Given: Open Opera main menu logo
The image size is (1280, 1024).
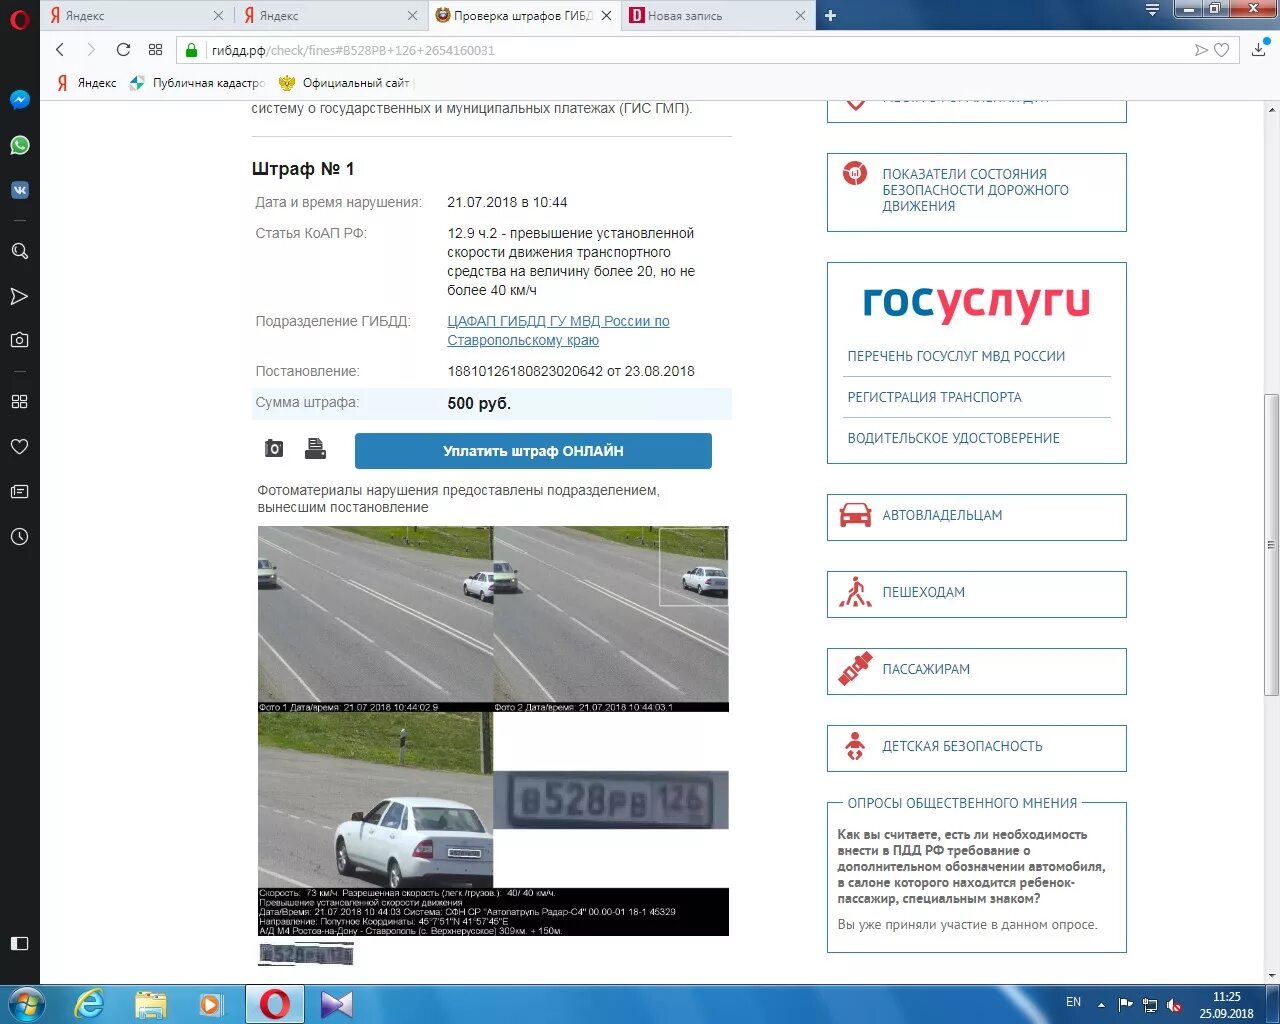Looking at the screenshot, I should [19, 18].
